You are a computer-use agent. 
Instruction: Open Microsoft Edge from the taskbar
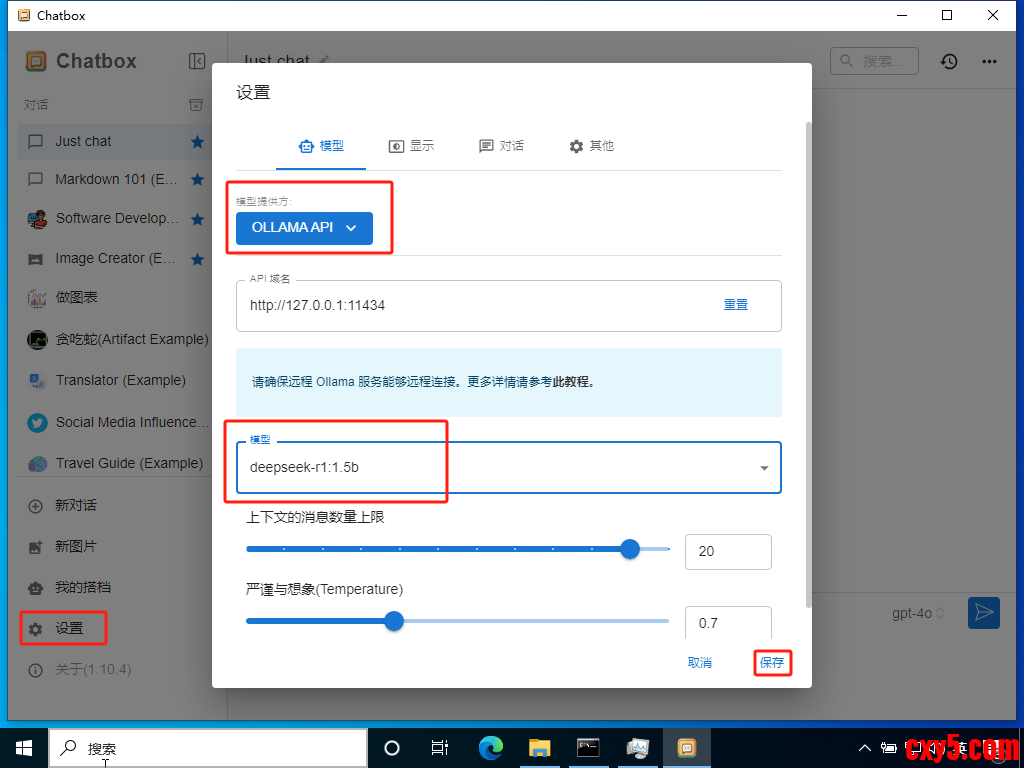point(490,748)
